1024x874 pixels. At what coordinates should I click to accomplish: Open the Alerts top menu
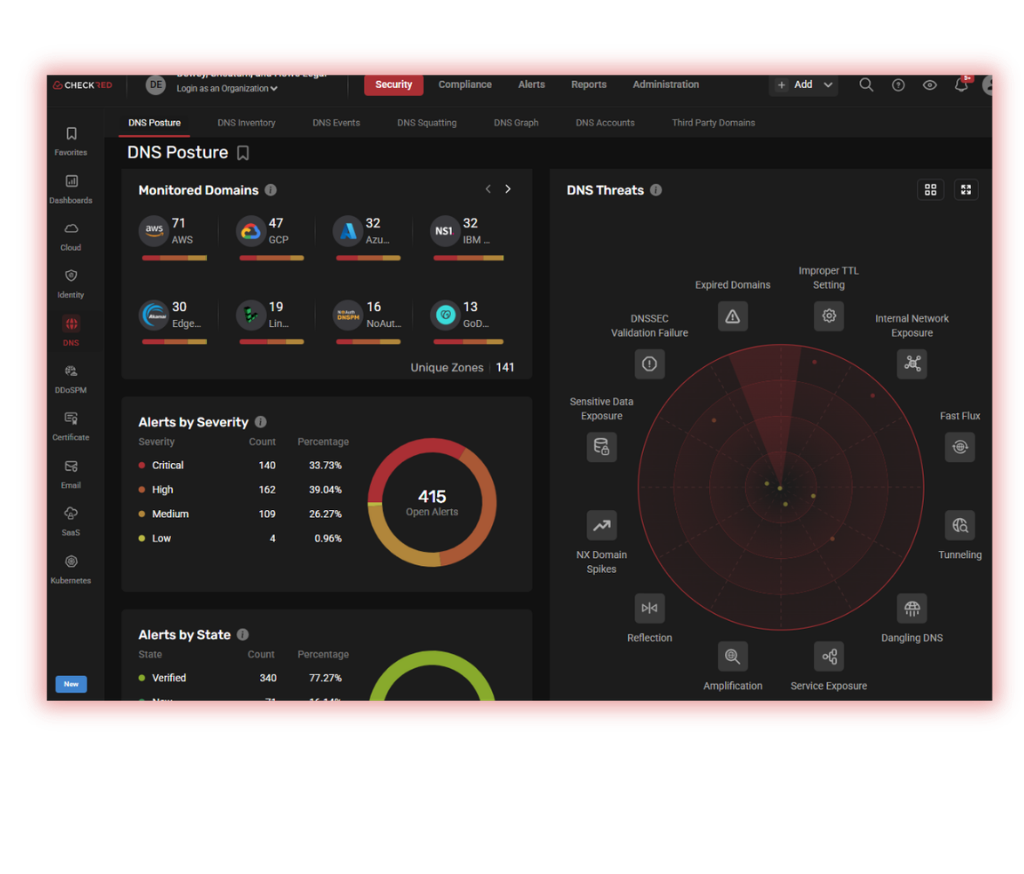pyautogui.click(x=532, y=84)
